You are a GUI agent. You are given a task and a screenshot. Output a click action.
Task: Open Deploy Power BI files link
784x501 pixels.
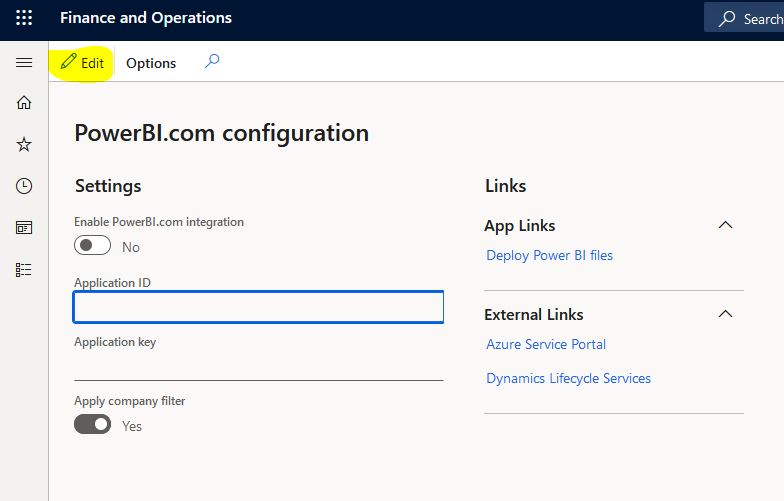550,256
